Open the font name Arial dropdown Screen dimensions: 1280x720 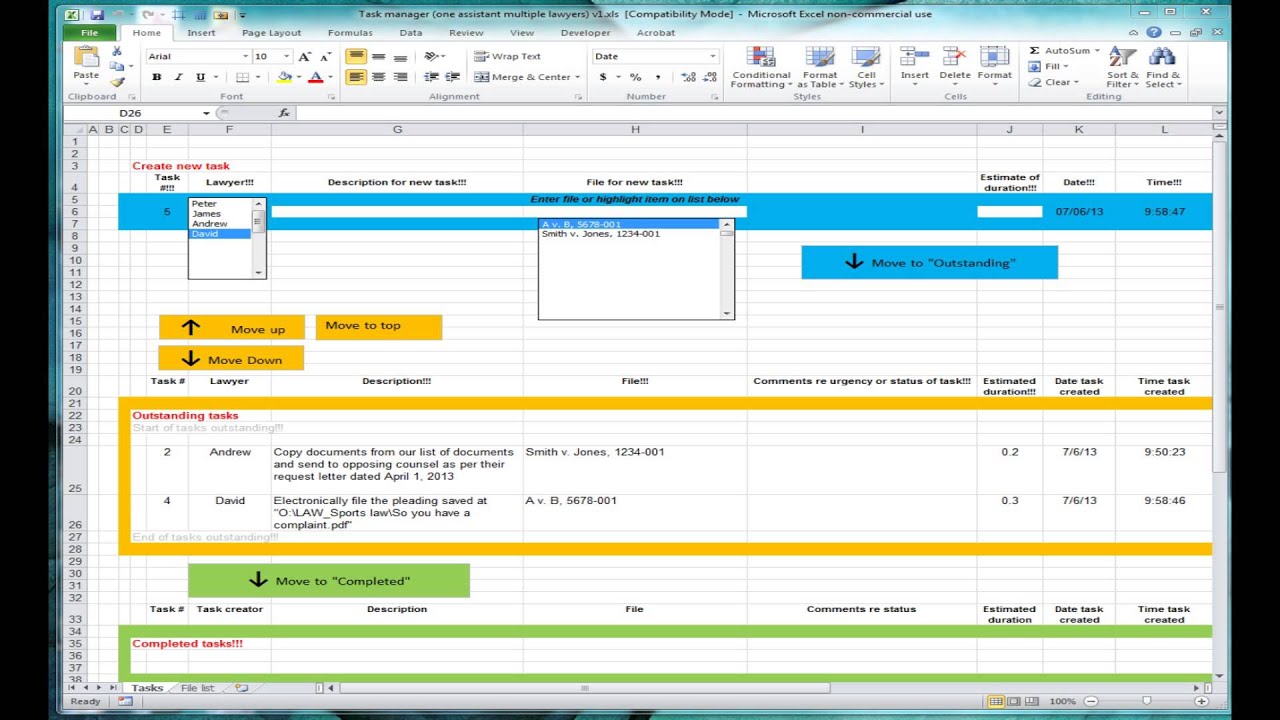[x=245, y=57]
